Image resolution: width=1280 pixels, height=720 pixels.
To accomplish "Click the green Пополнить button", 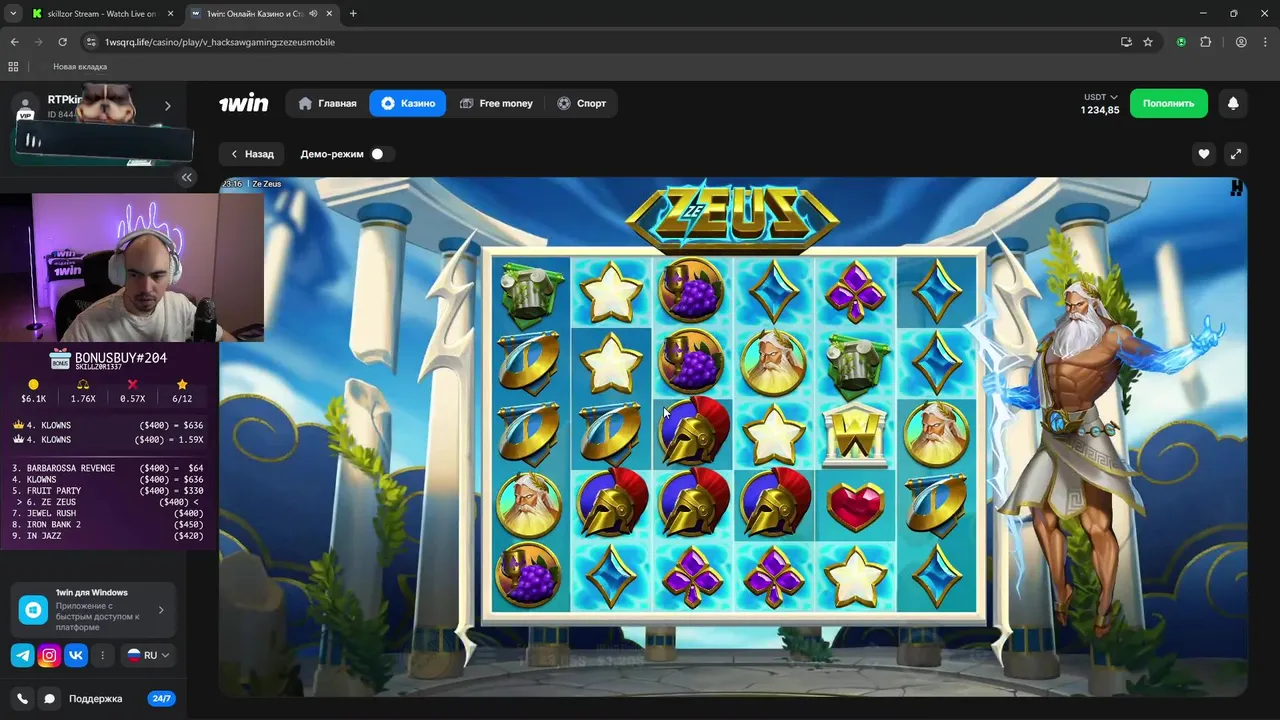I will tap(1168, 103).
